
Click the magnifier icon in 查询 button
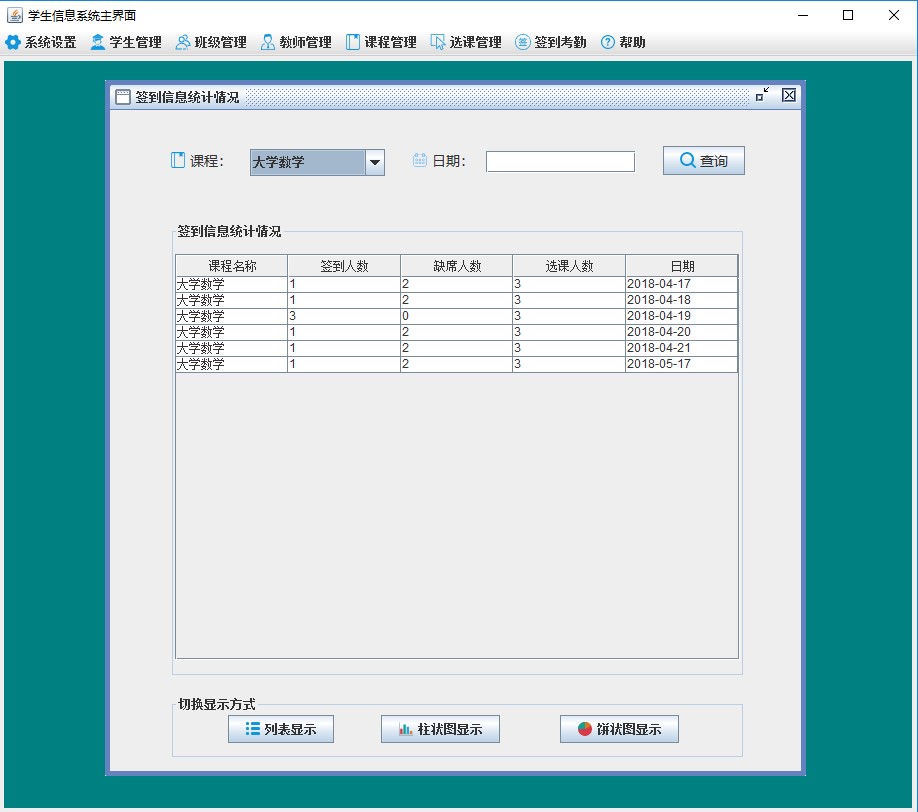687,160
